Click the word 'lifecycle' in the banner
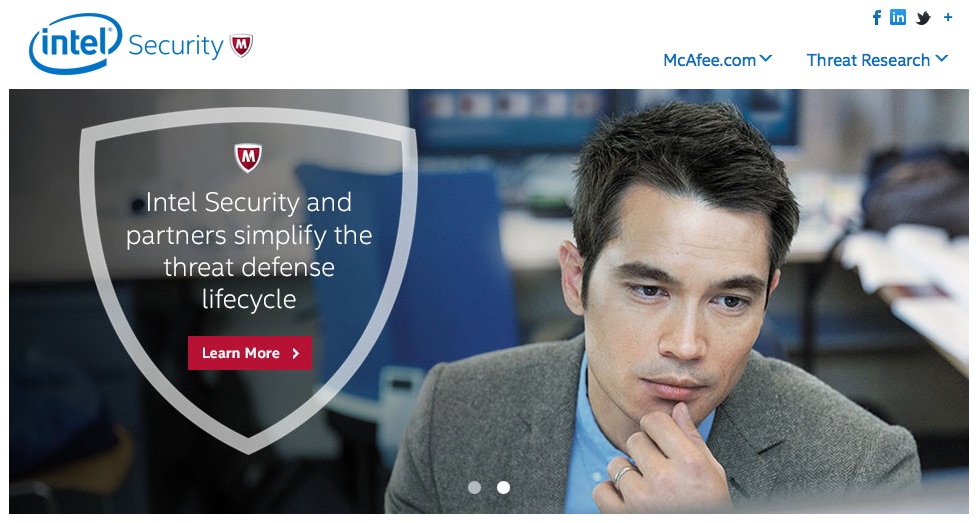Image resolution: width=976 pixels, height=523 pixels. [x=249, y=299]
